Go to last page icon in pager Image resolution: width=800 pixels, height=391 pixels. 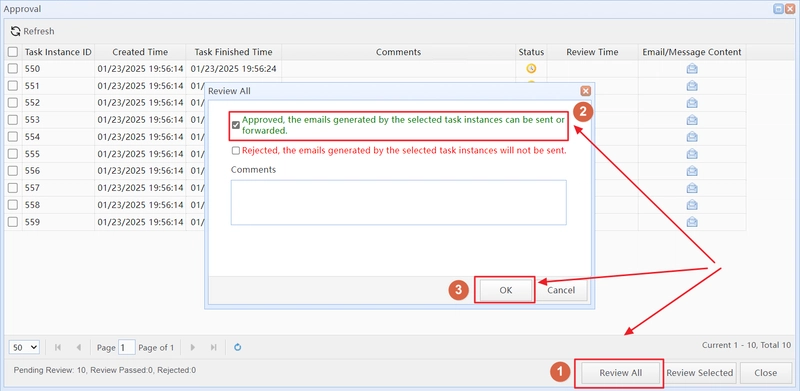pyautogui.click(x=213, y=348)
